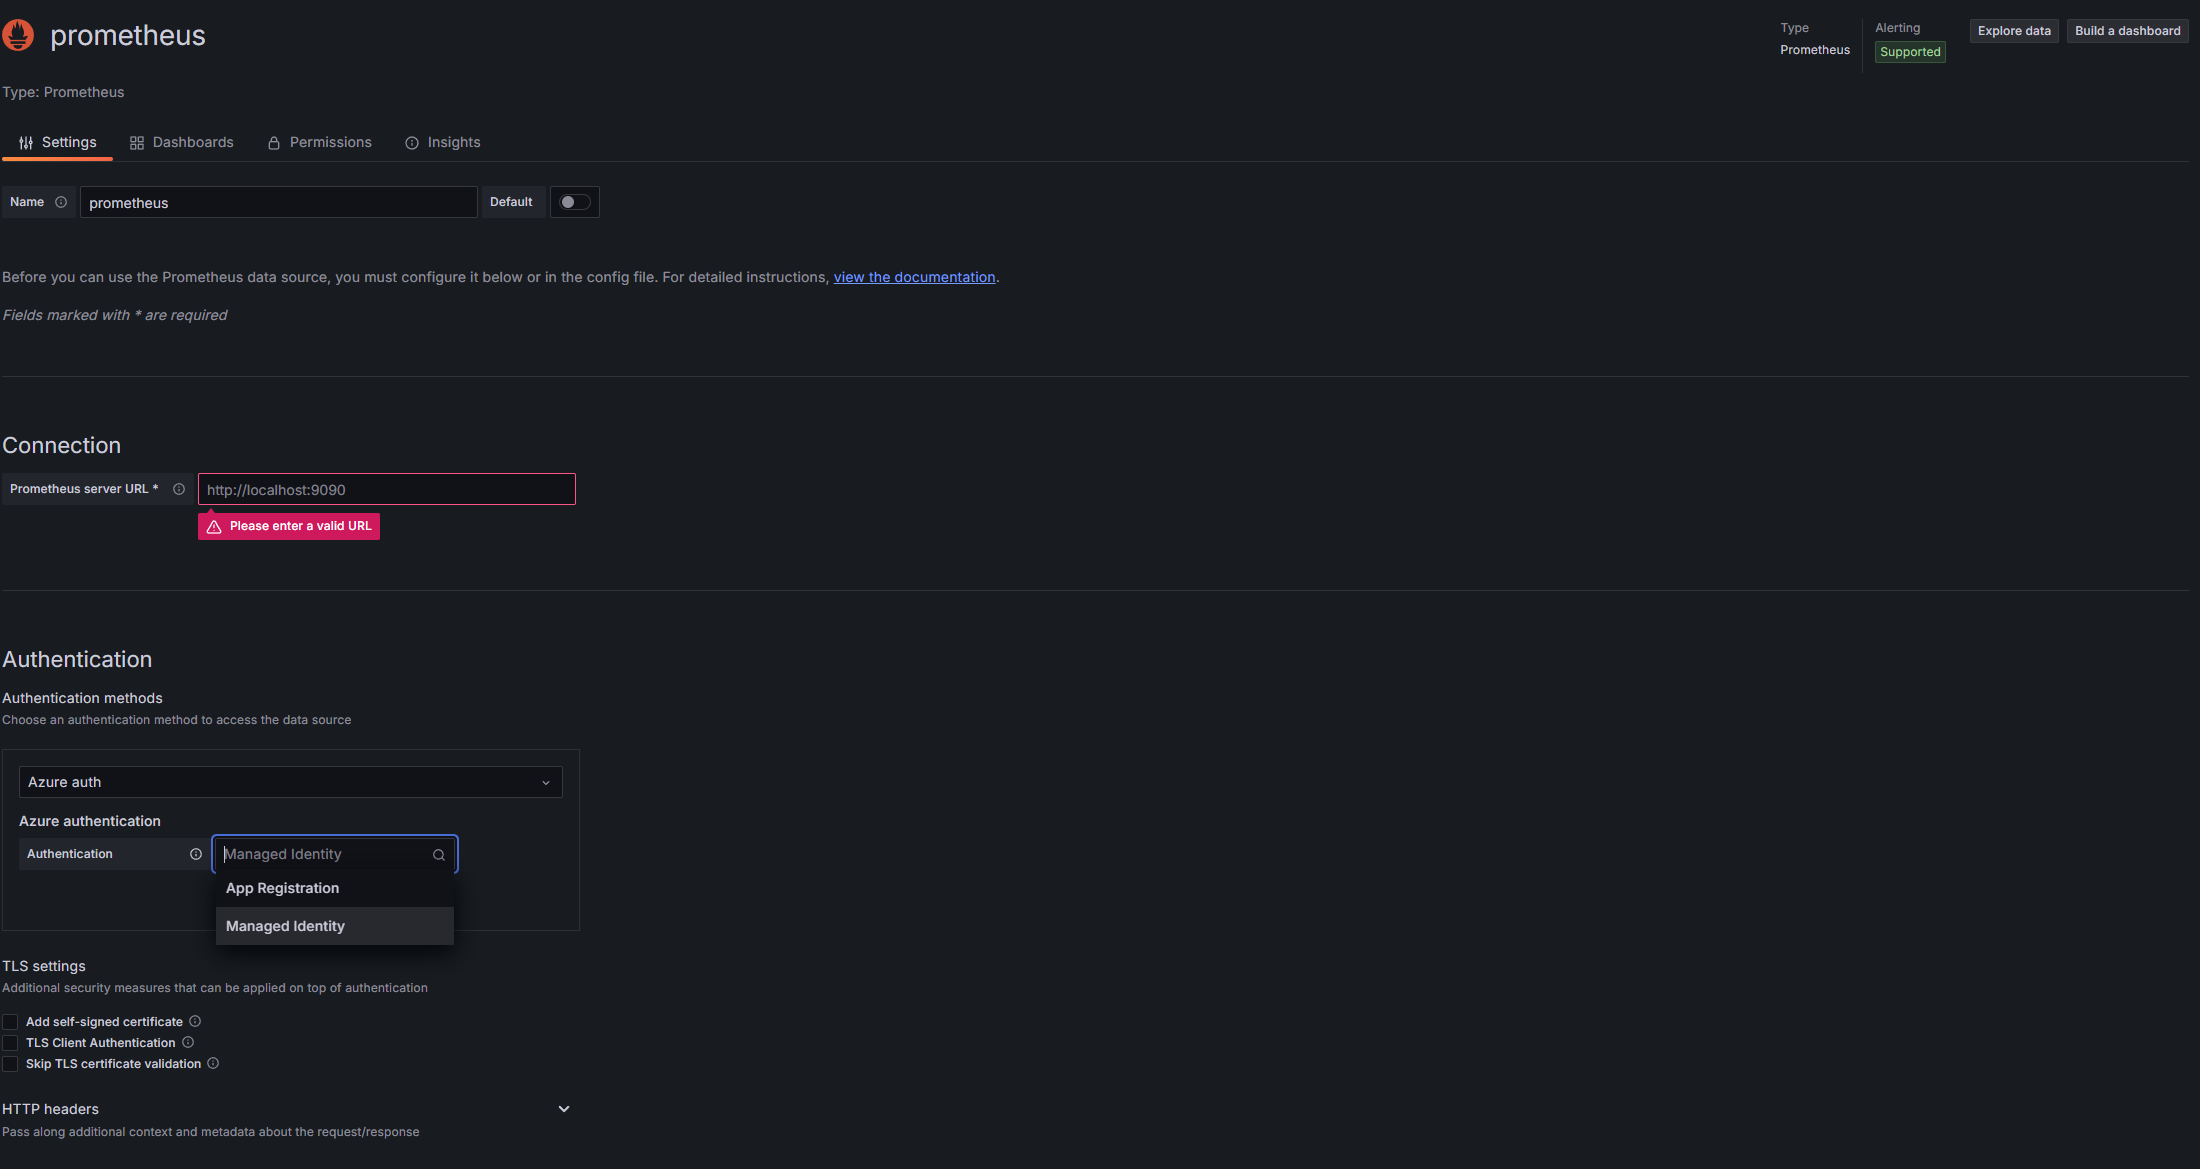The height and width of the screenshot is (1169, 2200).
Task: Click info icon for Add self-signed certificate
Action: pos(195,1021)
